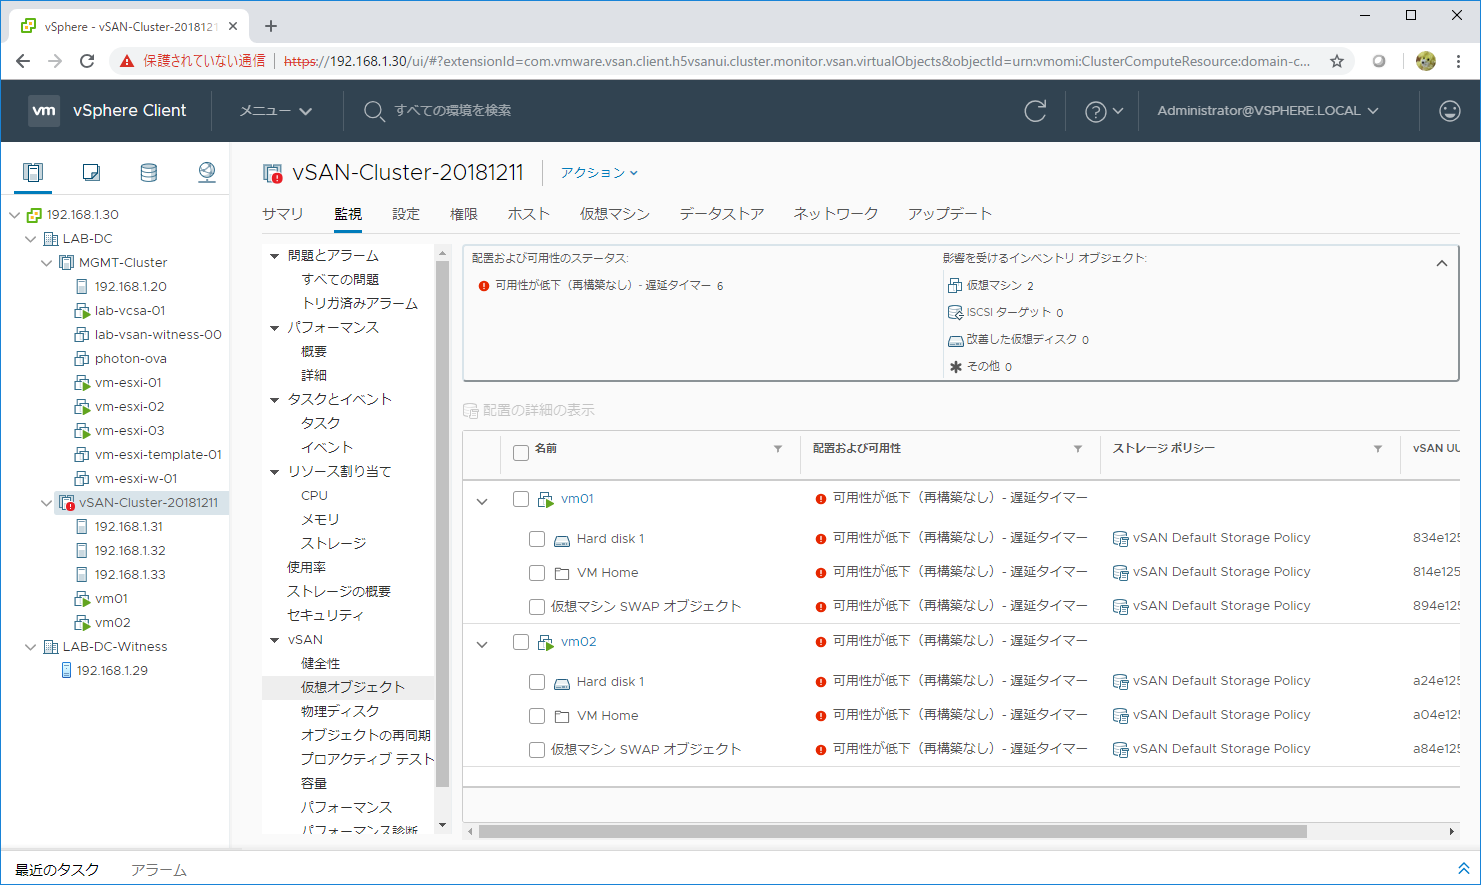Select lab-vsan-witness-00 in tree
Screen dimensions: 1481x885
(158, 335)
